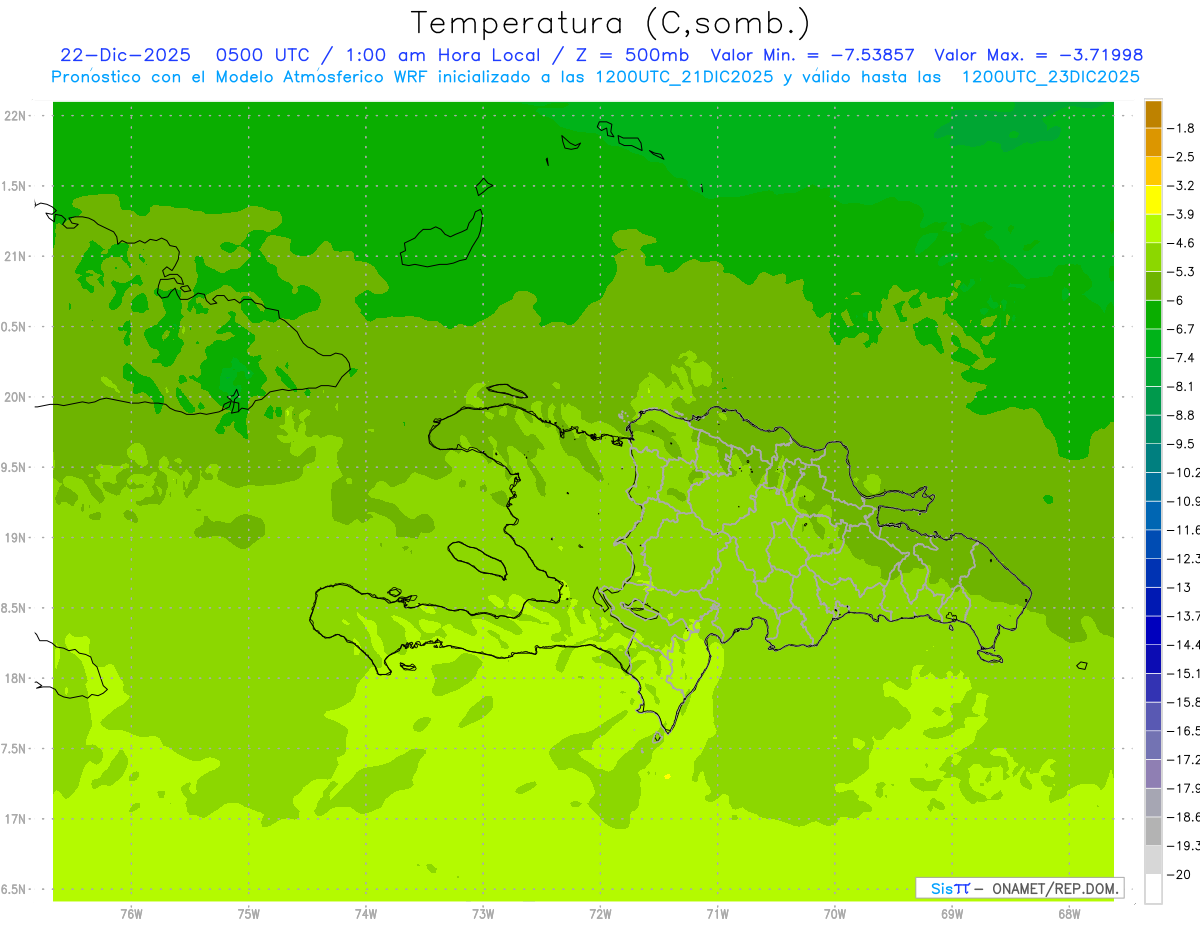1200x927 pixels.
Task: Click the "Pronostico con el Modelo Atmosferico WRF" text
Action: (240, 77)
